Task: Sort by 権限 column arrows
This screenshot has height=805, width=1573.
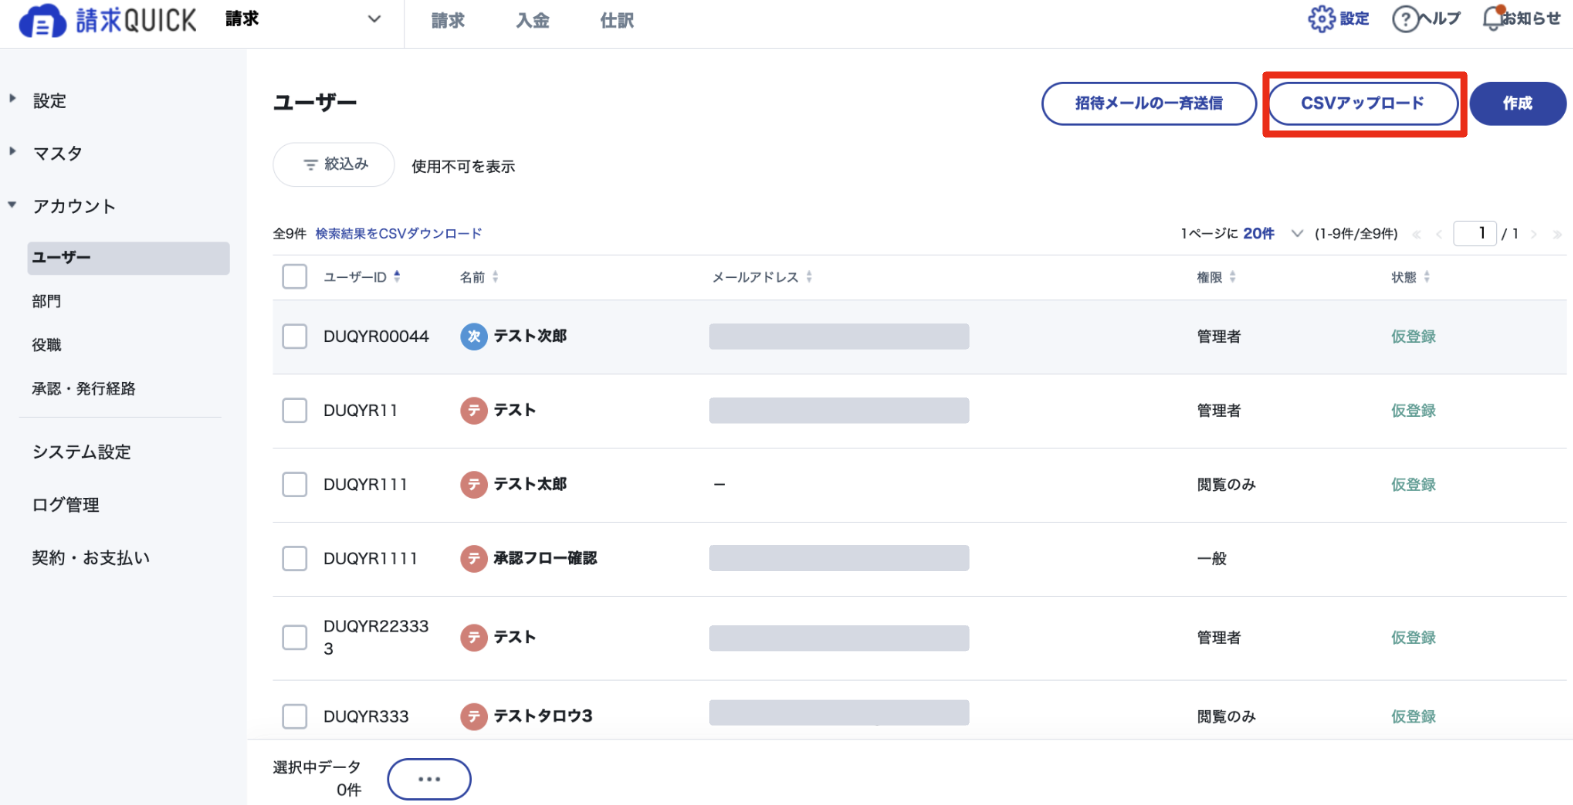Action: click(x=1233, y=277)
